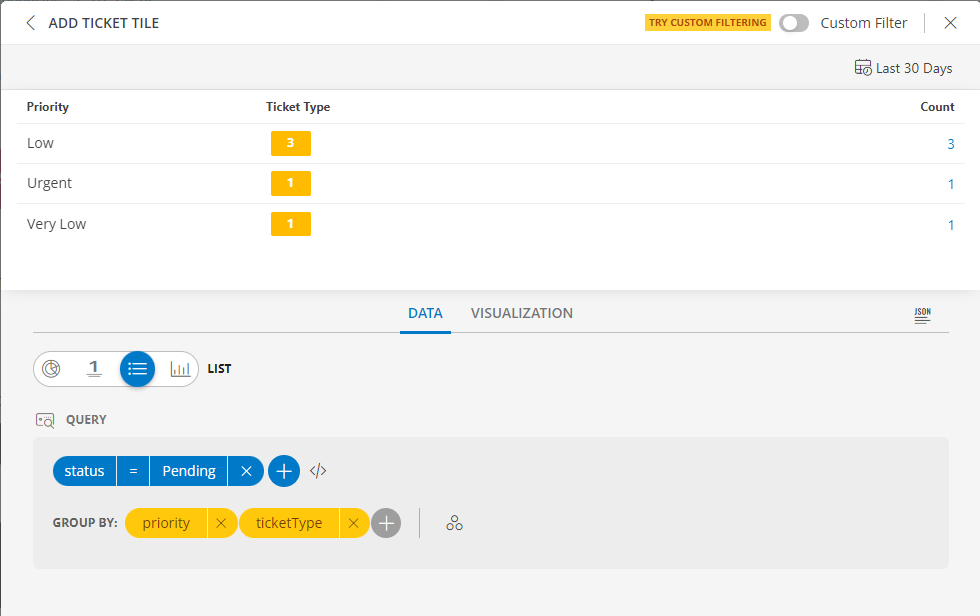Select the bar chart visualization icon
Screen dimensions: 980x616
point(180,368)
